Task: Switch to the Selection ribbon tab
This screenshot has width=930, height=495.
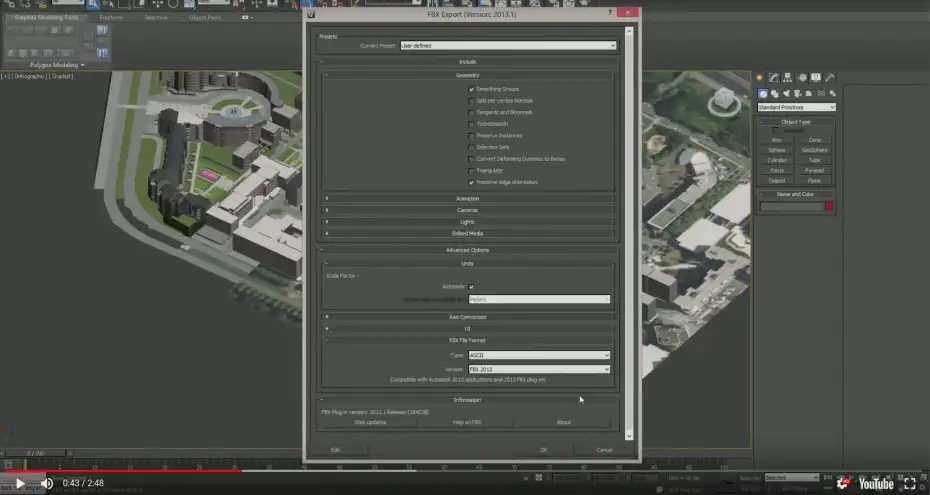Action: [x=156, y=18]
